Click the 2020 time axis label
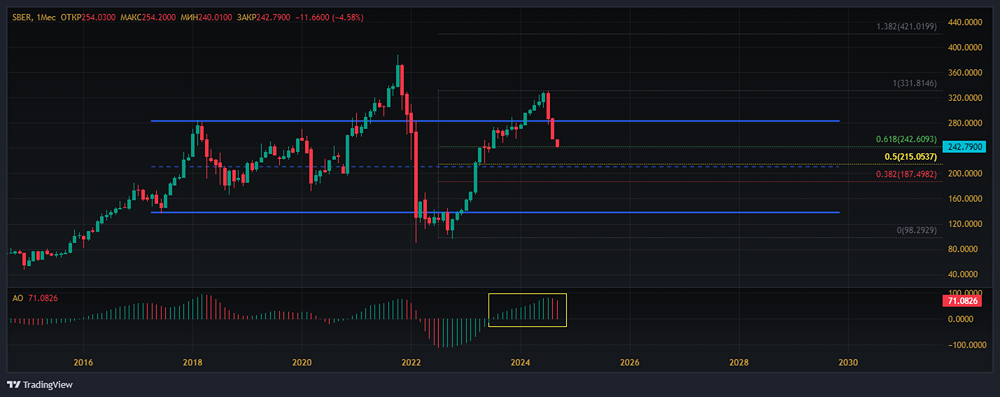This screenshot has width=1000, height=397. click(x=302, y=362)
